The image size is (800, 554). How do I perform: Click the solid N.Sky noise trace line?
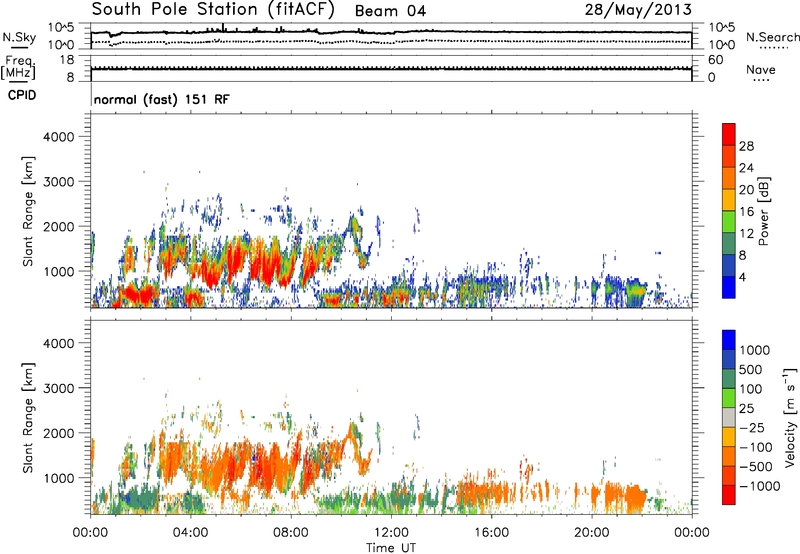coord(391,32)
